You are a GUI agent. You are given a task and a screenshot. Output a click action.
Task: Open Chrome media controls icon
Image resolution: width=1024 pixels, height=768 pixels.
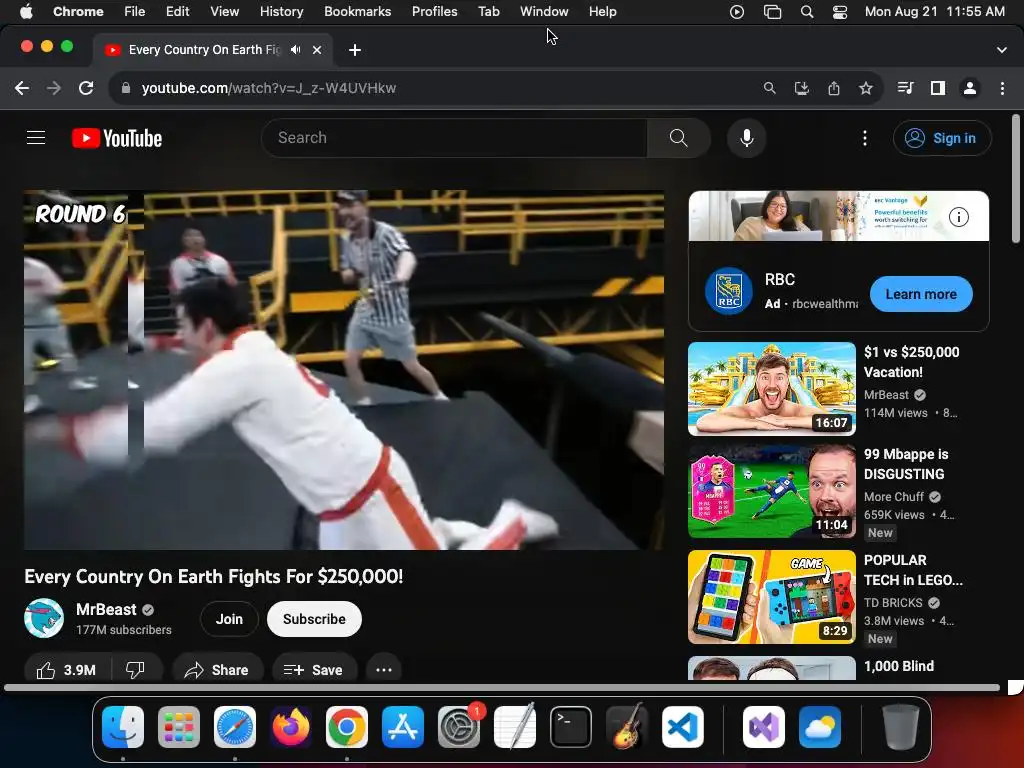point(905,88)
